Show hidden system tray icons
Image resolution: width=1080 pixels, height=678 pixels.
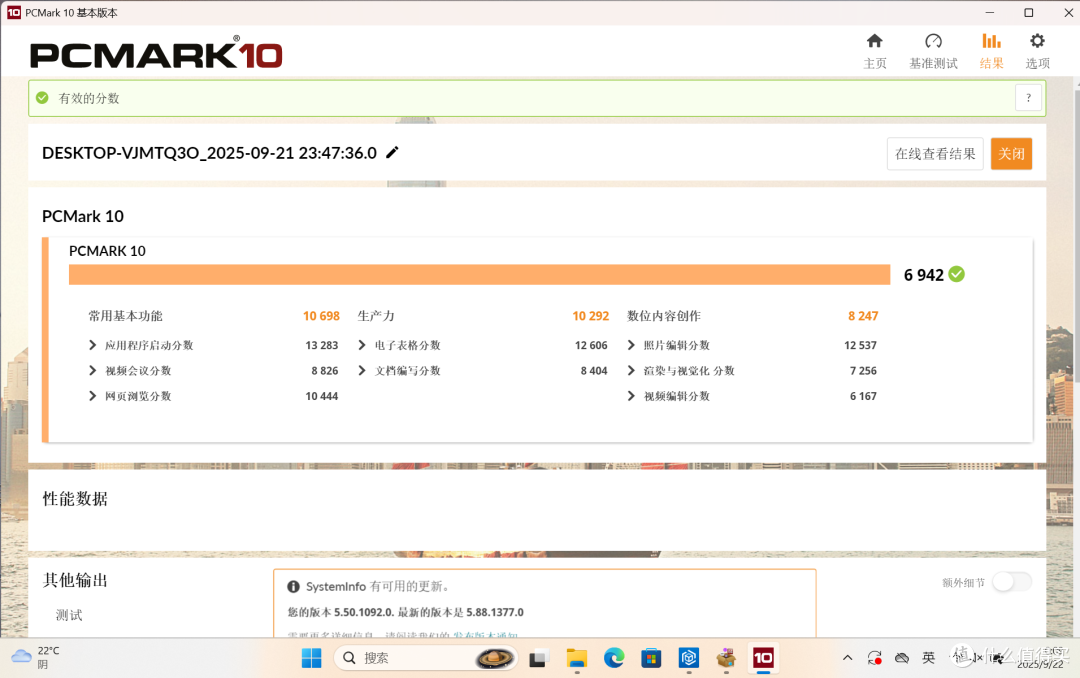click(x=848, y=658)
